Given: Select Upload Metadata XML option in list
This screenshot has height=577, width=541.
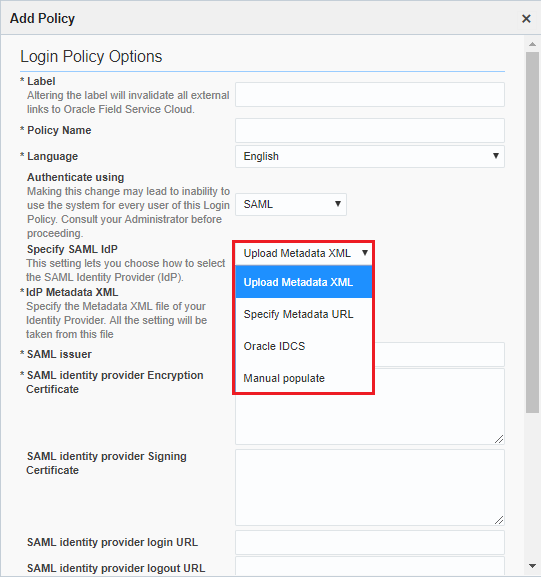Looking at the screenshot, I should click(304, 282).
